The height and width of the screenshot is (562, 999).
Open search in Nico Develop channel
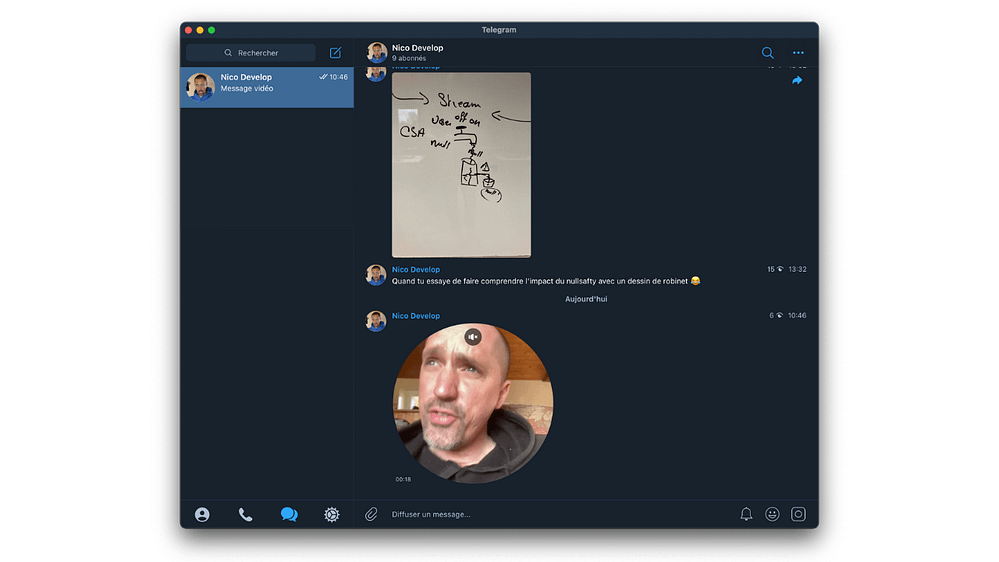click(x=768, y=53)
